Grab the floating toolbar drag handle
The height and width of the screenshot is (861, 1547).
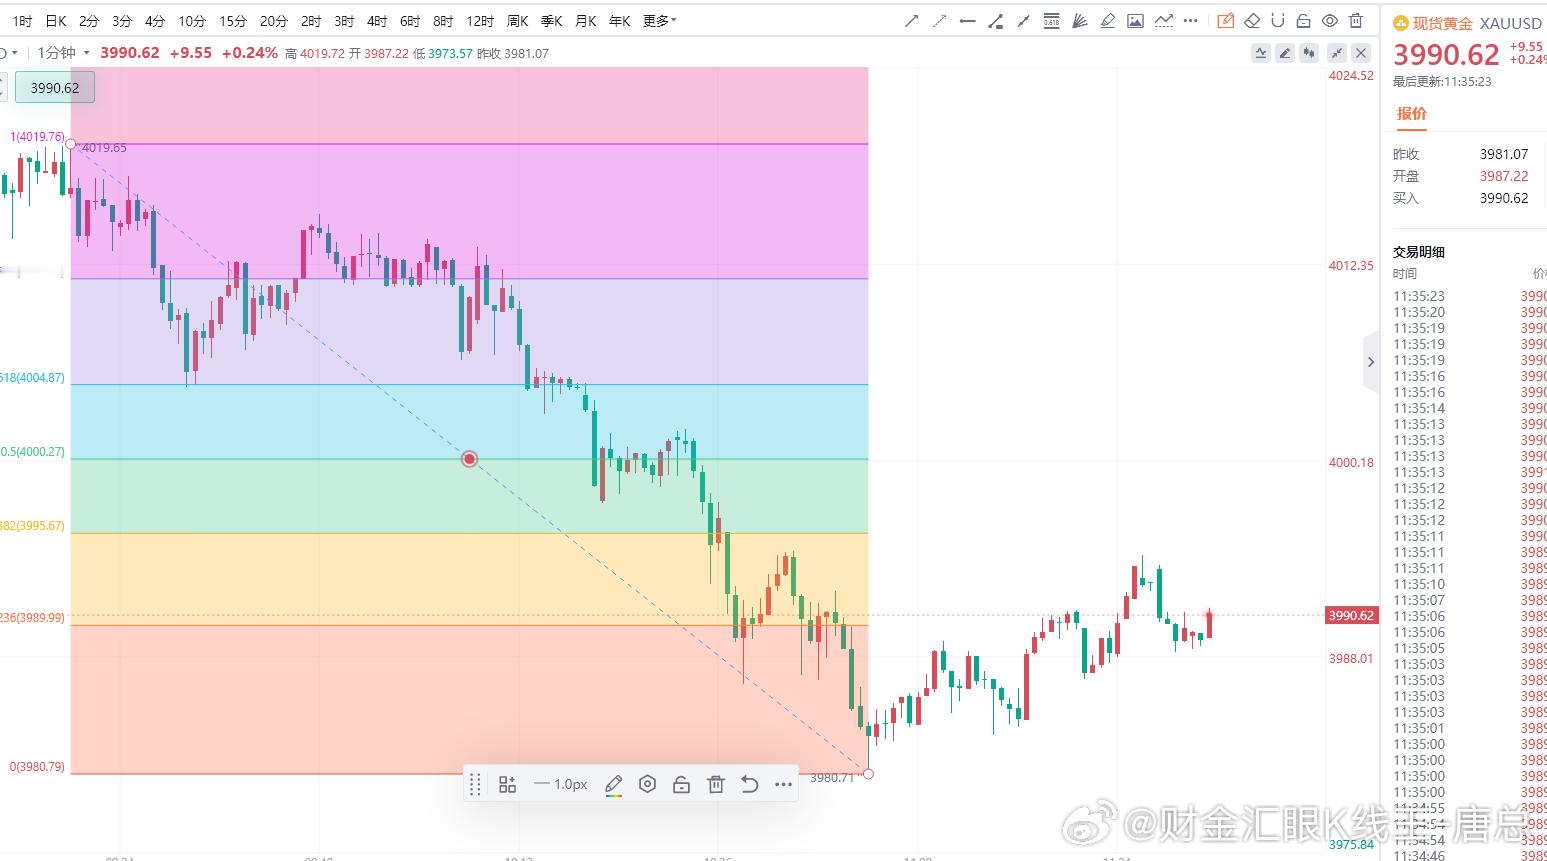tap(475, 785)
